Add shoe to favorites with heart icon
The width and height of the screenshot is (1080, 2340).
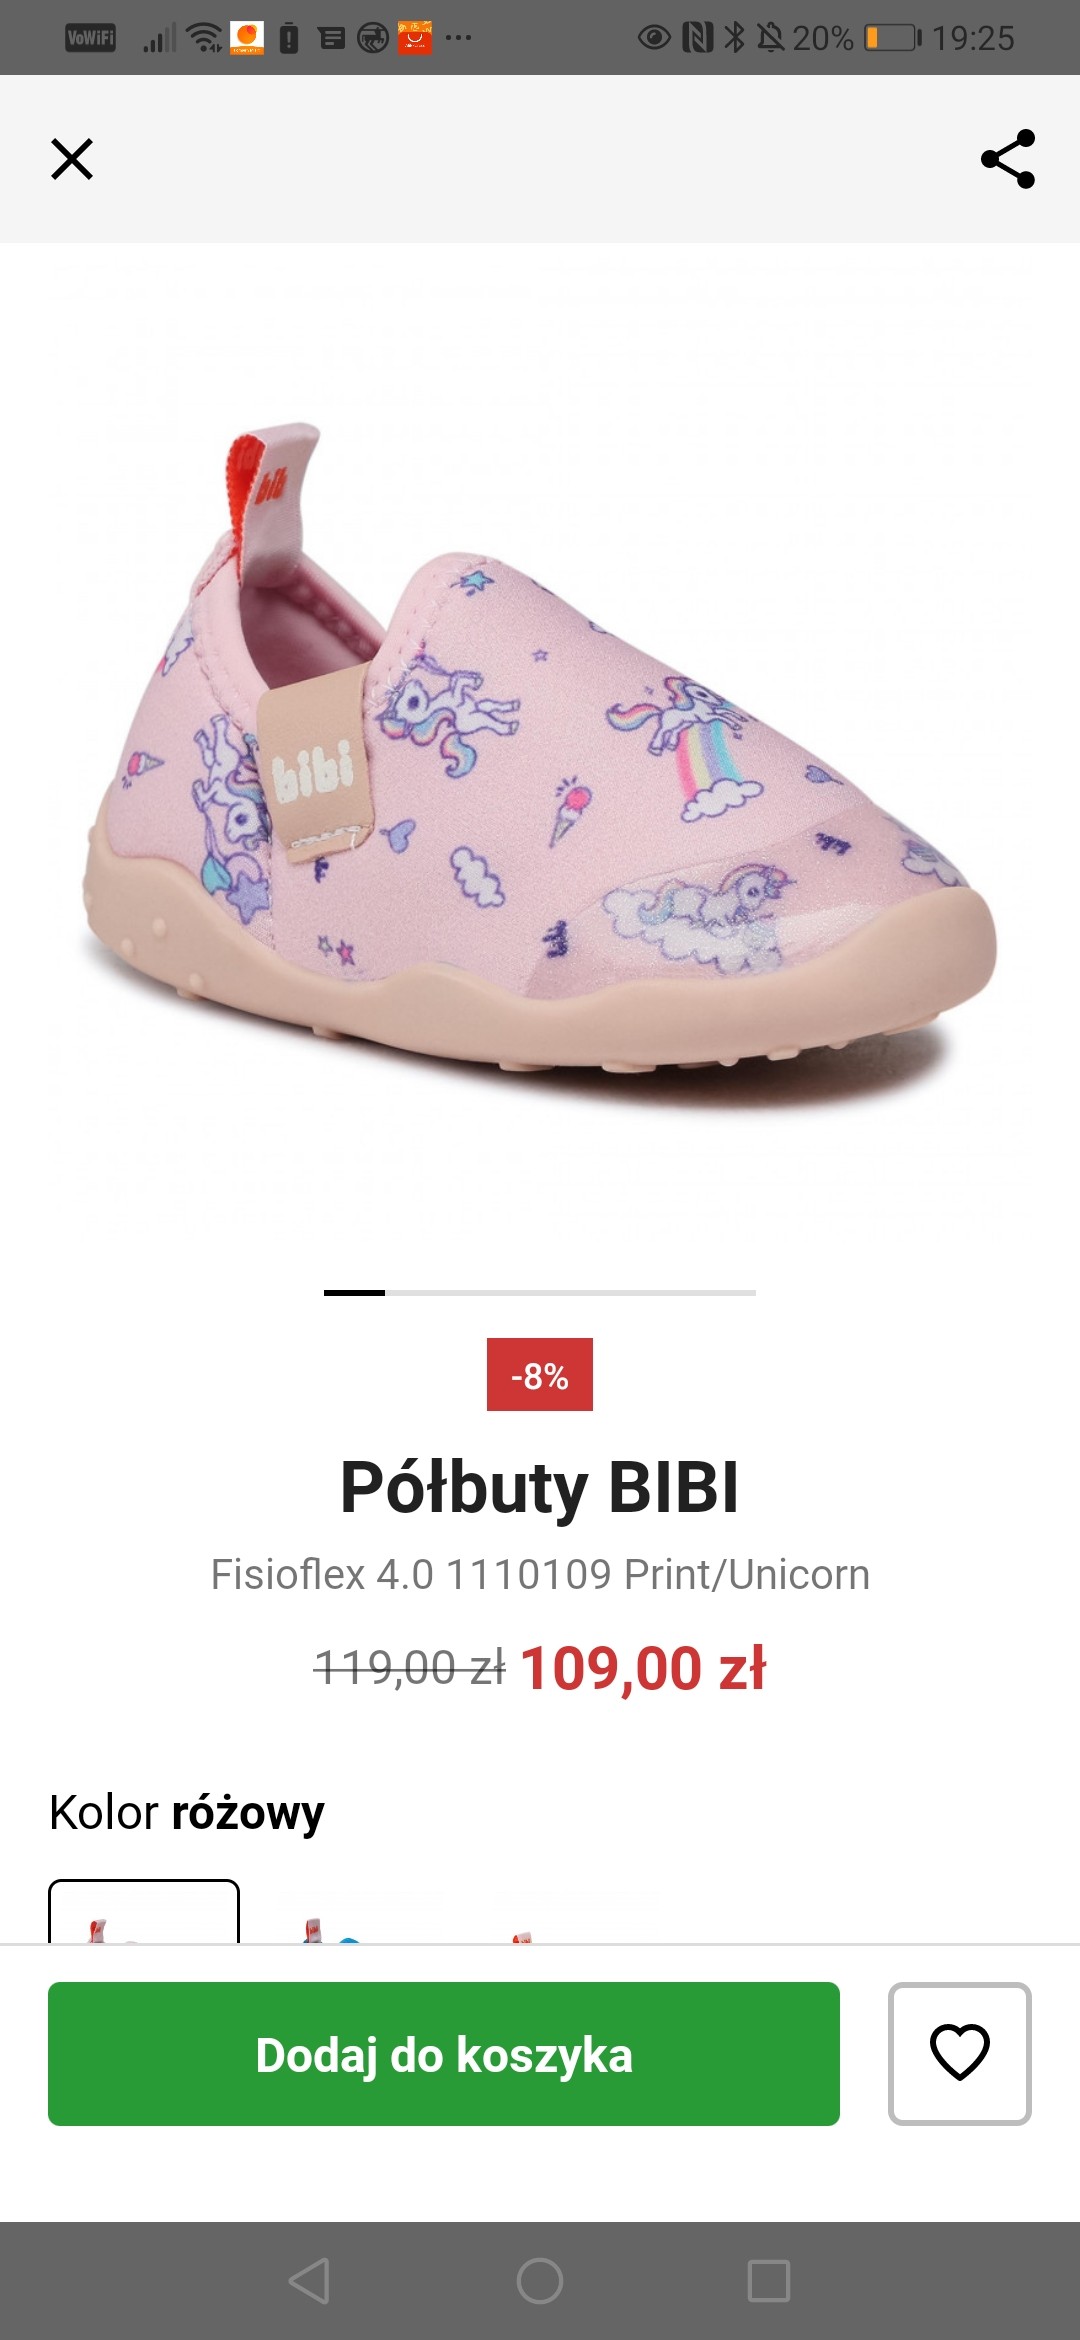959,2054
